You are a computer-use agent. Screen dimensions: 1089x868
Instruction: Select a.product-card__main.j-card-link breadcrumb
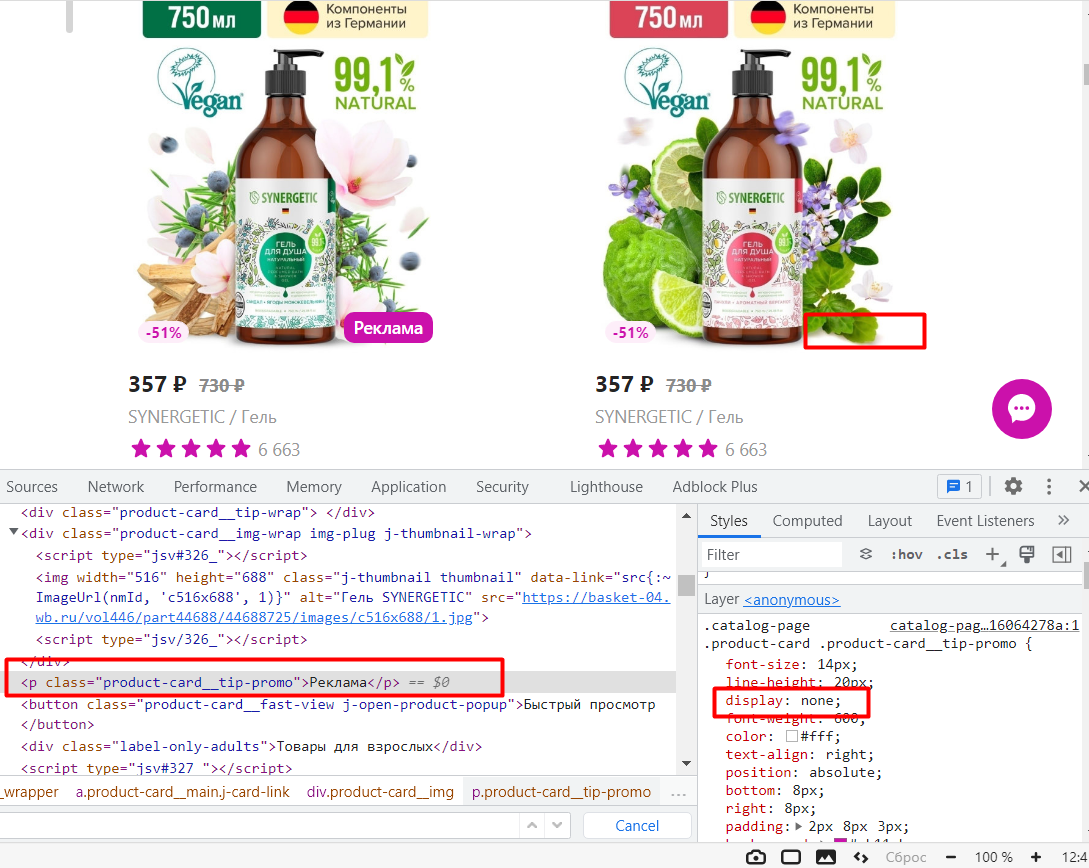tap(183, 792)
